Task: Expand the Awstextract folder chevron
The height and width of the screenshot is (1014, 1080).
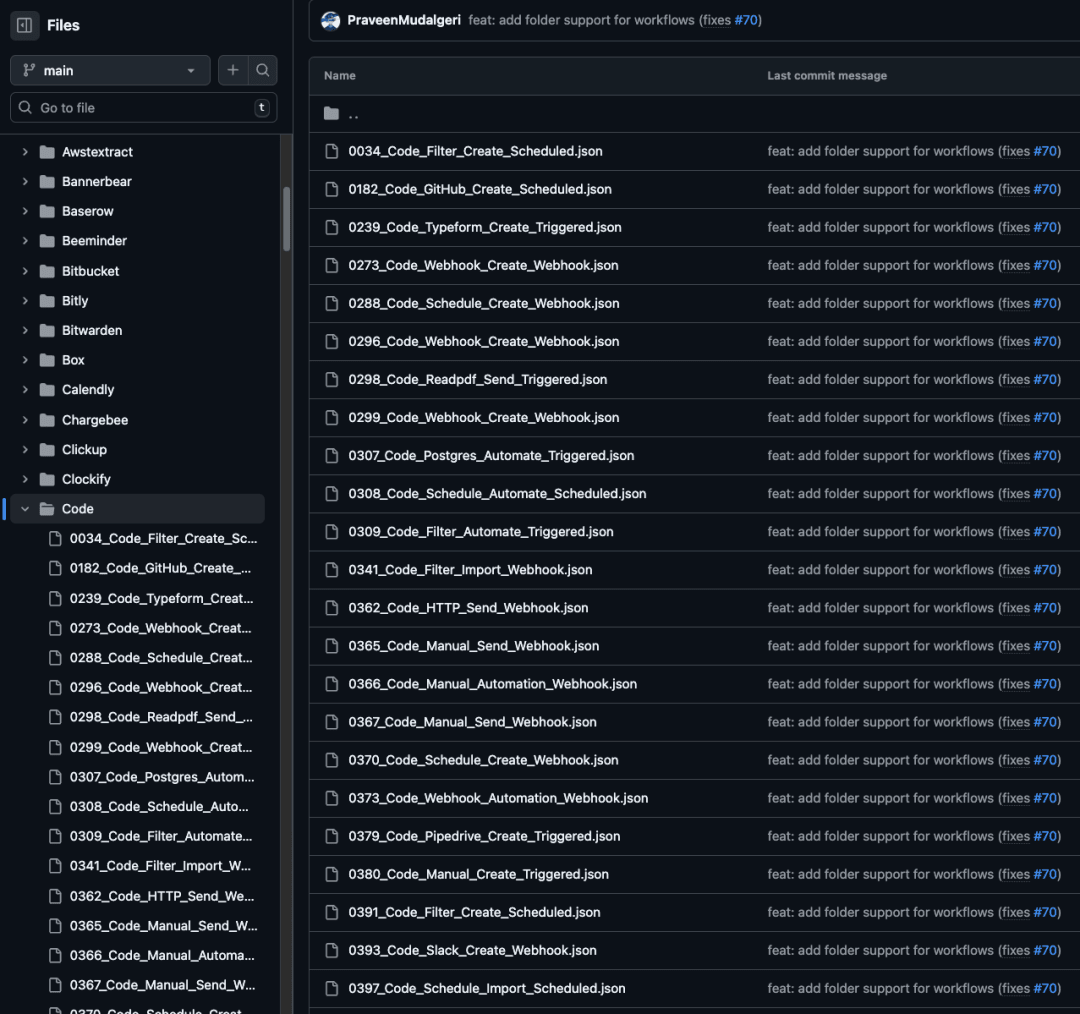Action: point(25,152)
